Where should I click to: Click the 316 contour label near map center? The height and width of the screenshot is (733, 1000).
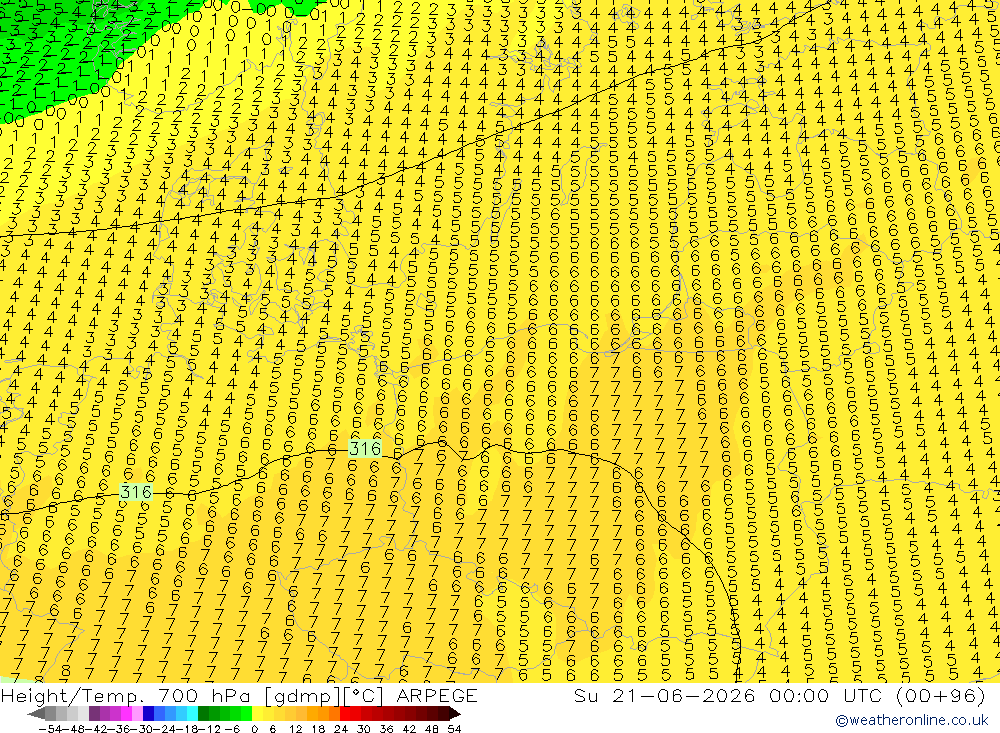coord(365,448)
